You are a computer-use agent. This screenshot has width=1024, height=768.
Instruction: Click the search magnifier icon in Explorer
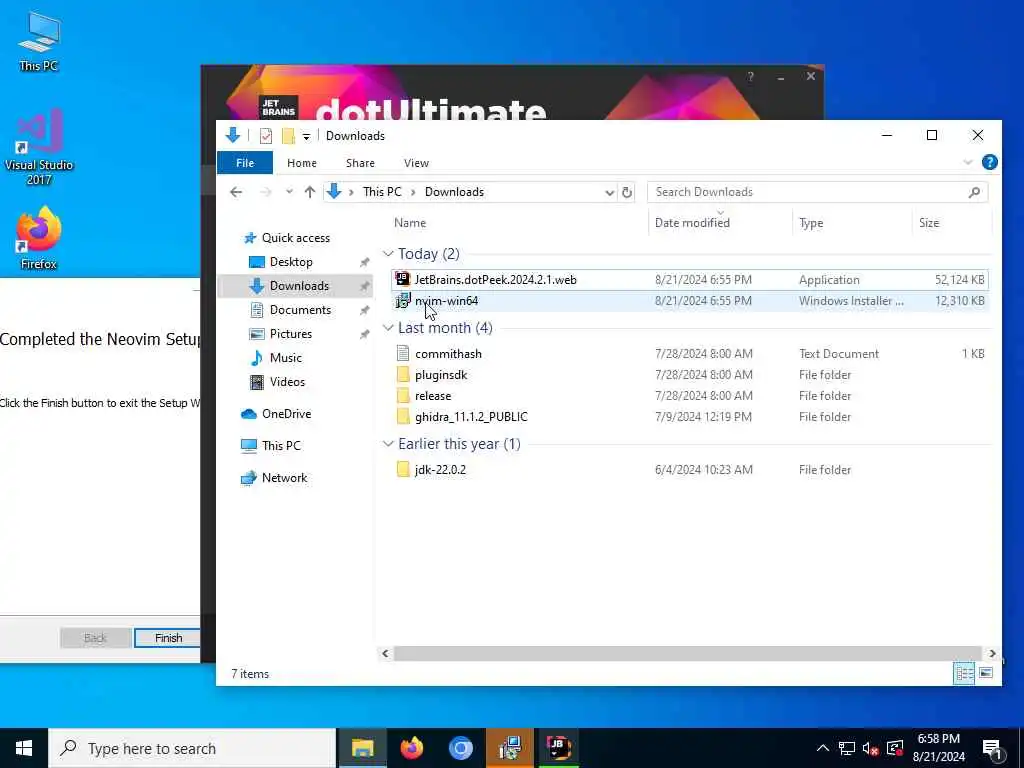[x=974, y=192]
